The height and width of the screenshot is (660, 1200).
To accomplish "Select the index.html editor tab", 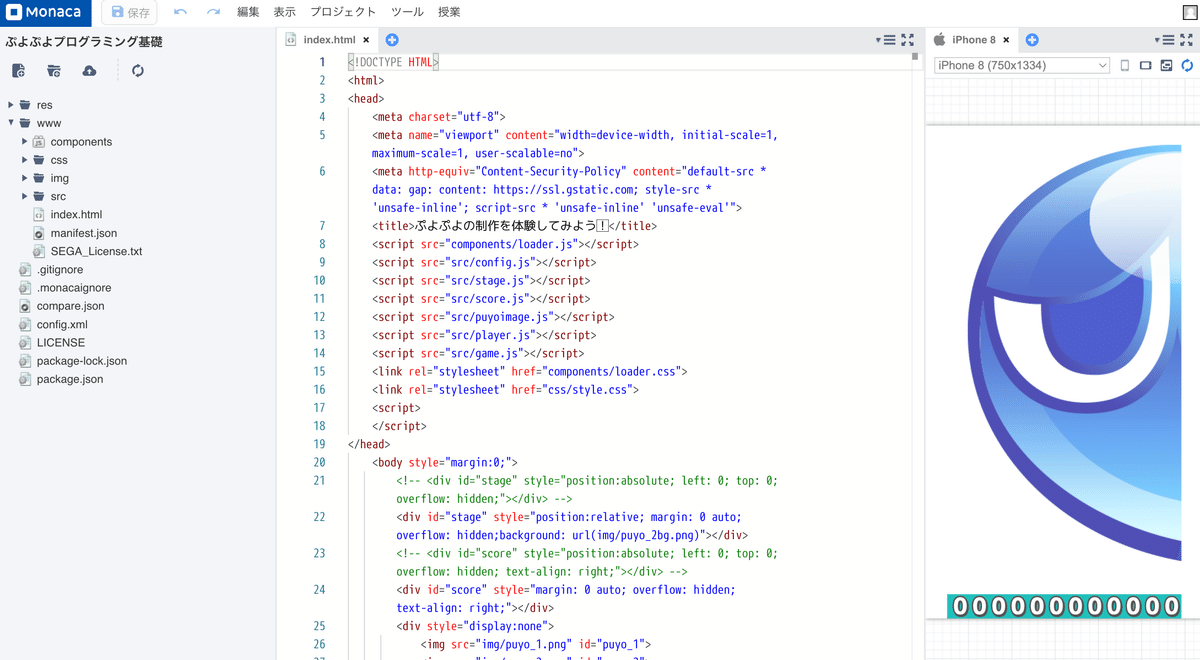I will pos(328,40).
